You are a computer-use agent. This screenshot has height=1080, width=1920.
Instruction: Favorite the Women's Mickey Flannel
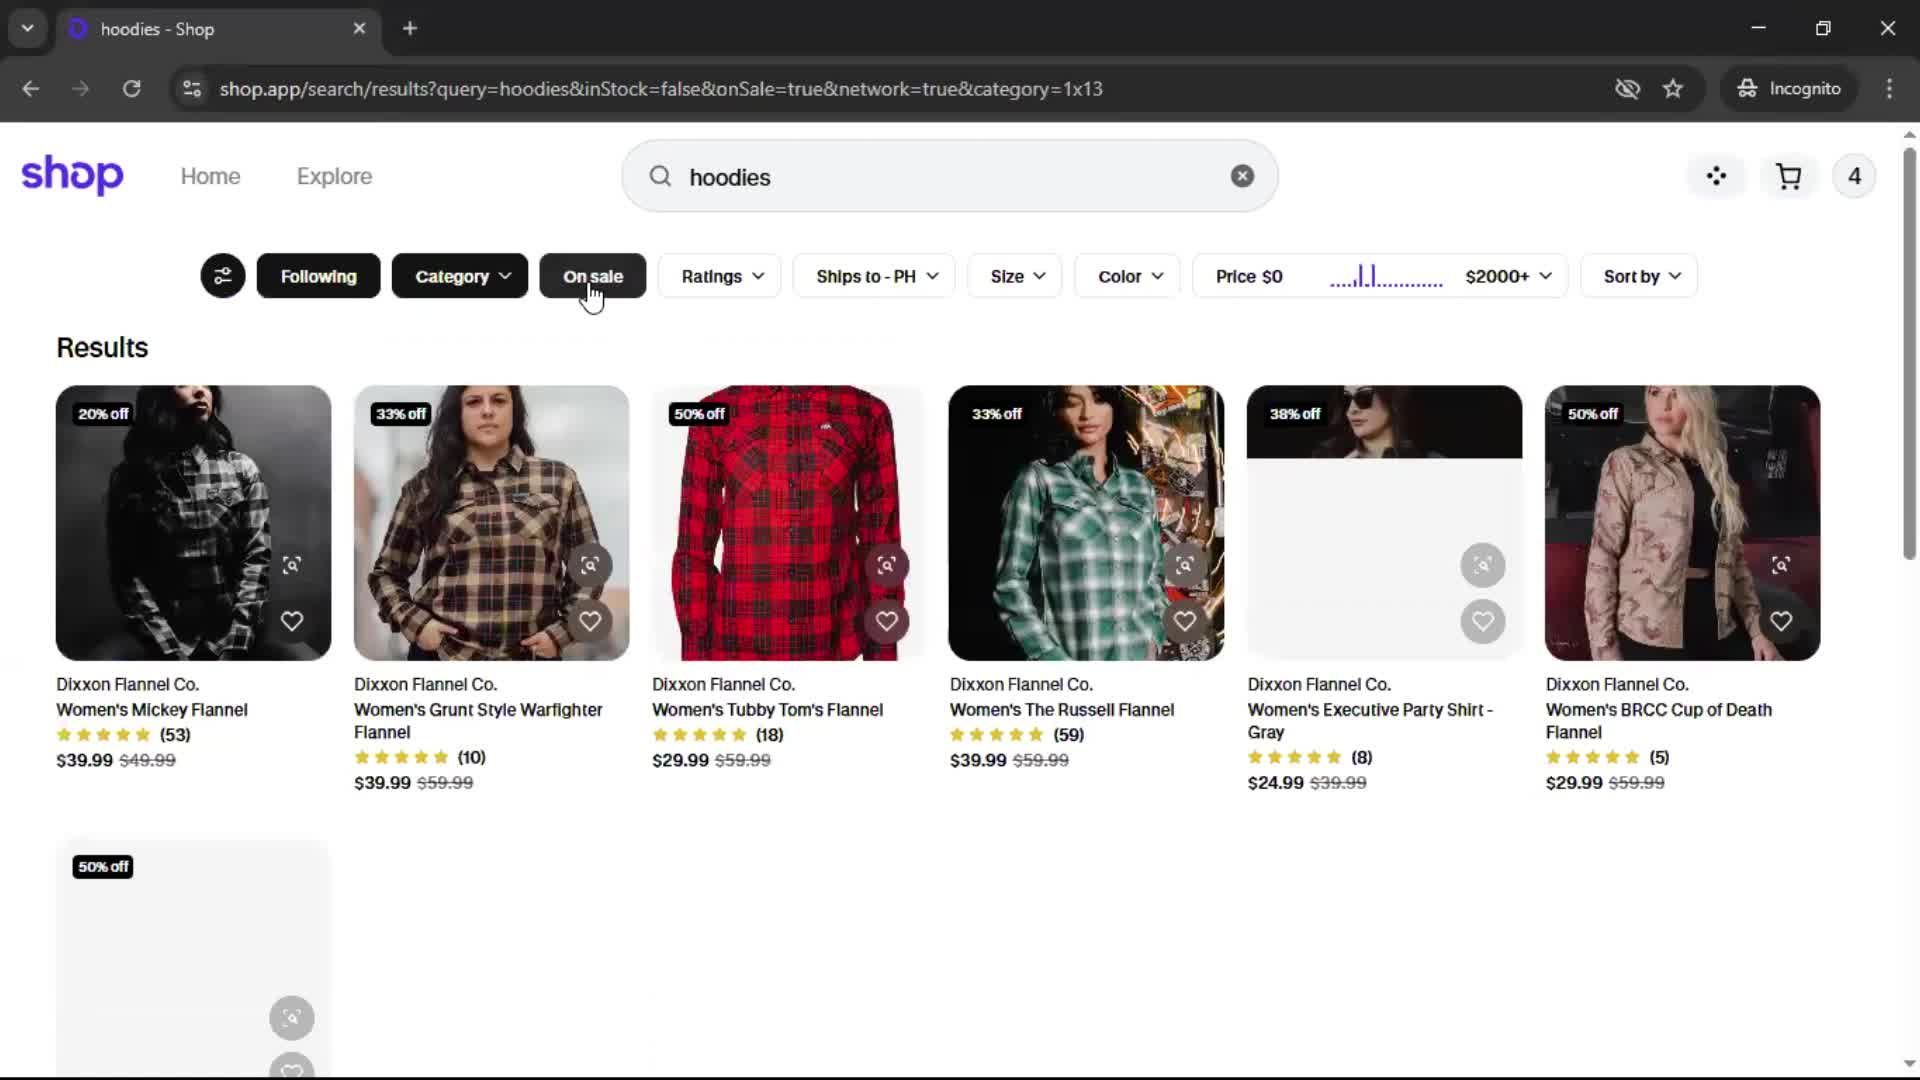coord(292,621)
